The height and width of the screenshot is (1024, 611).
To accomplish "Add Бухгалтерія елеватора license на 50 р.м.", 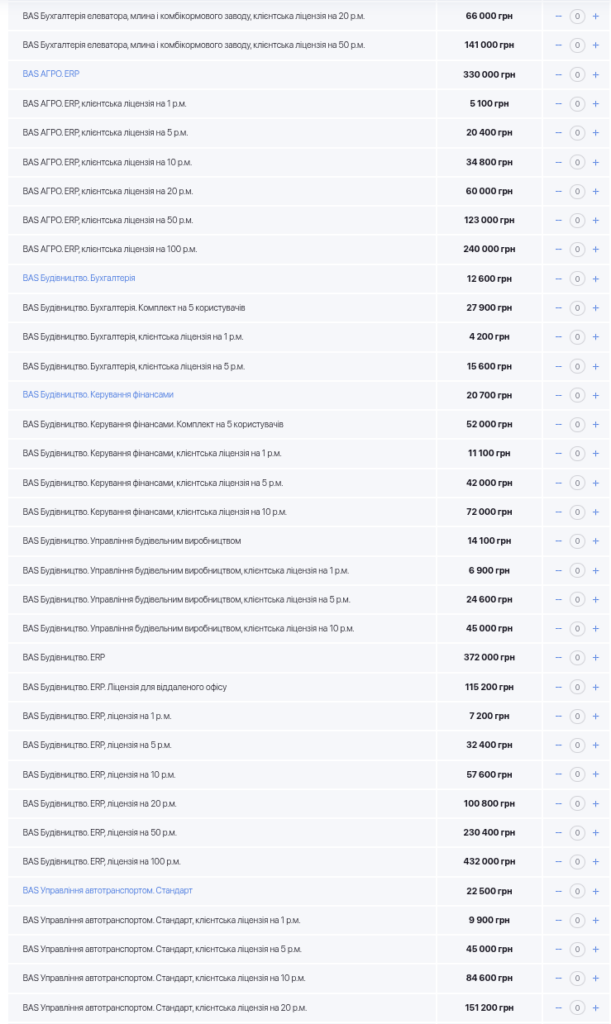I will (596, 45).
